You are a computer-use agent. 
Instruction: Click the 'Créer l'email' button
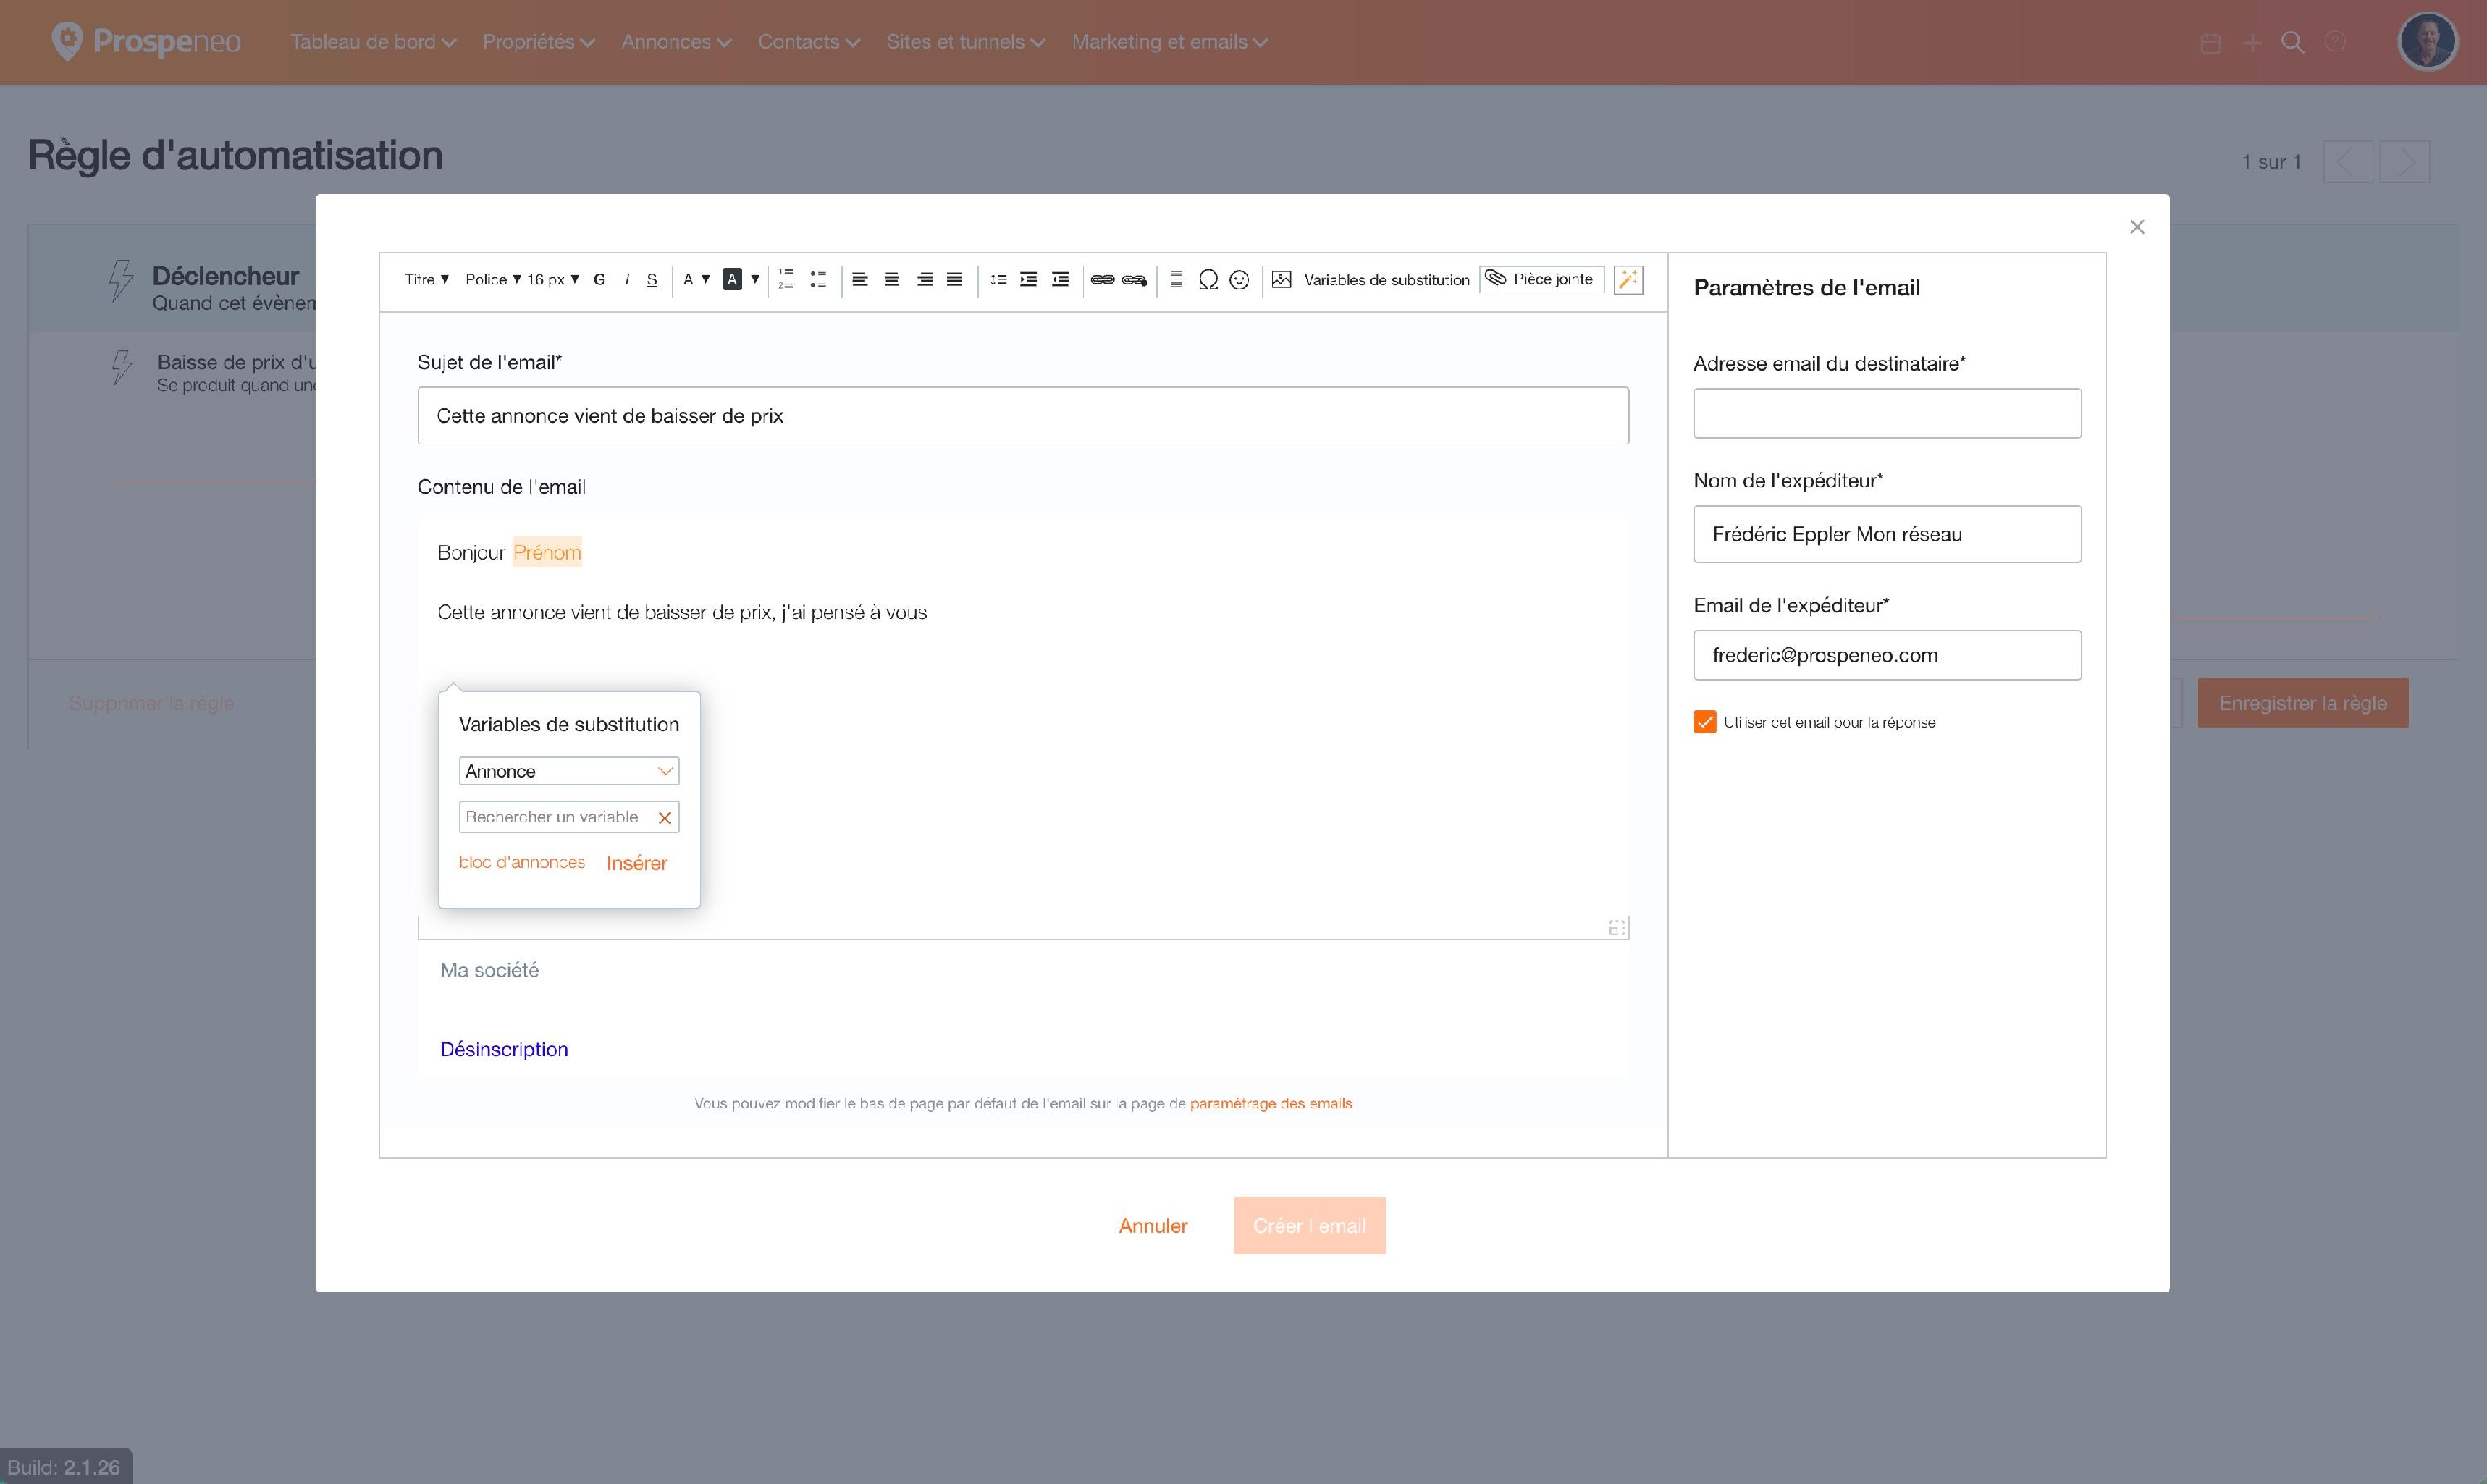1309,1226
